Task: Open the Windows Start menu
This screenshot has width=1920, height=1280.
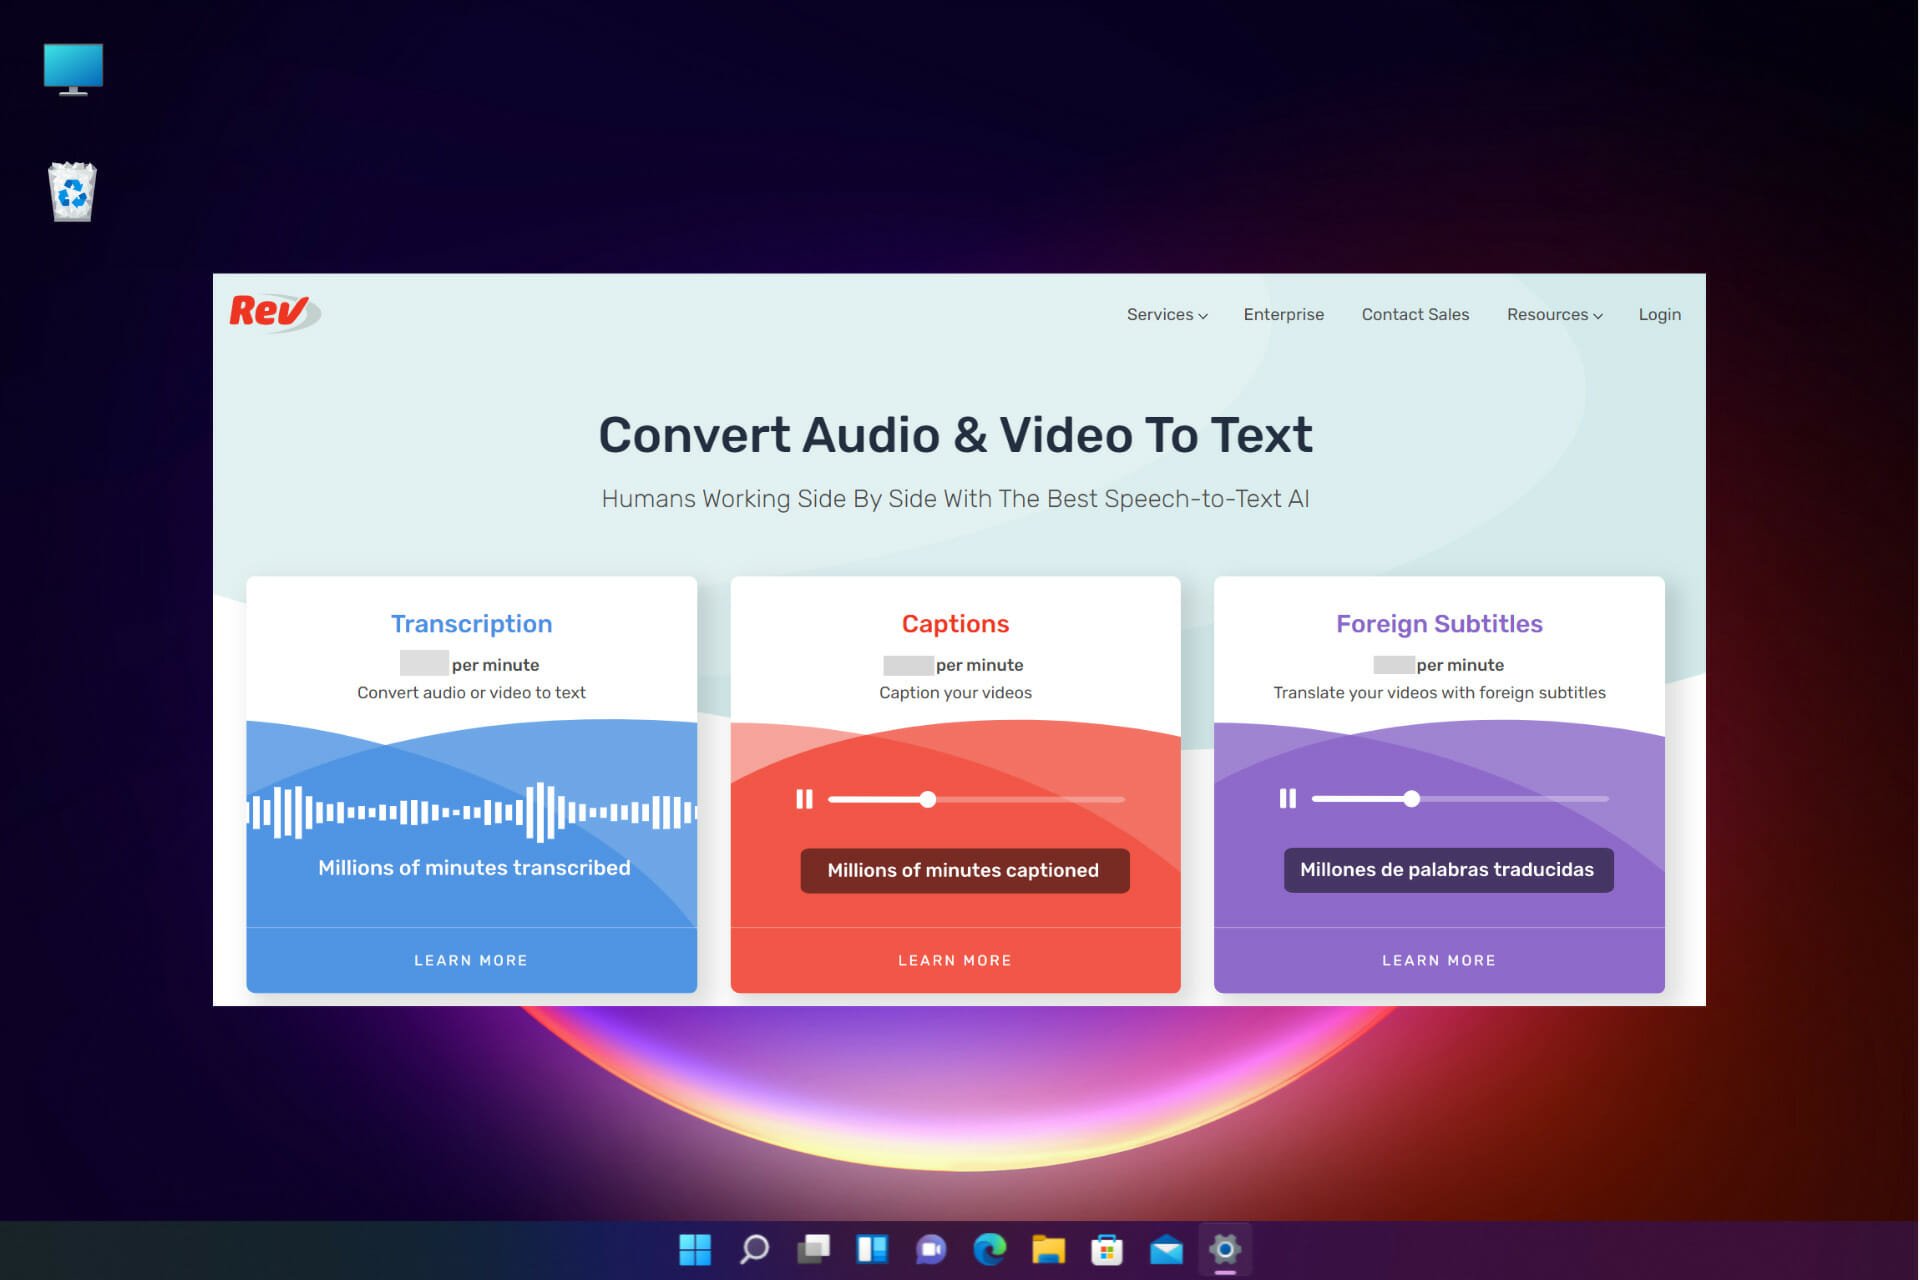Action: coord(695,1249)
